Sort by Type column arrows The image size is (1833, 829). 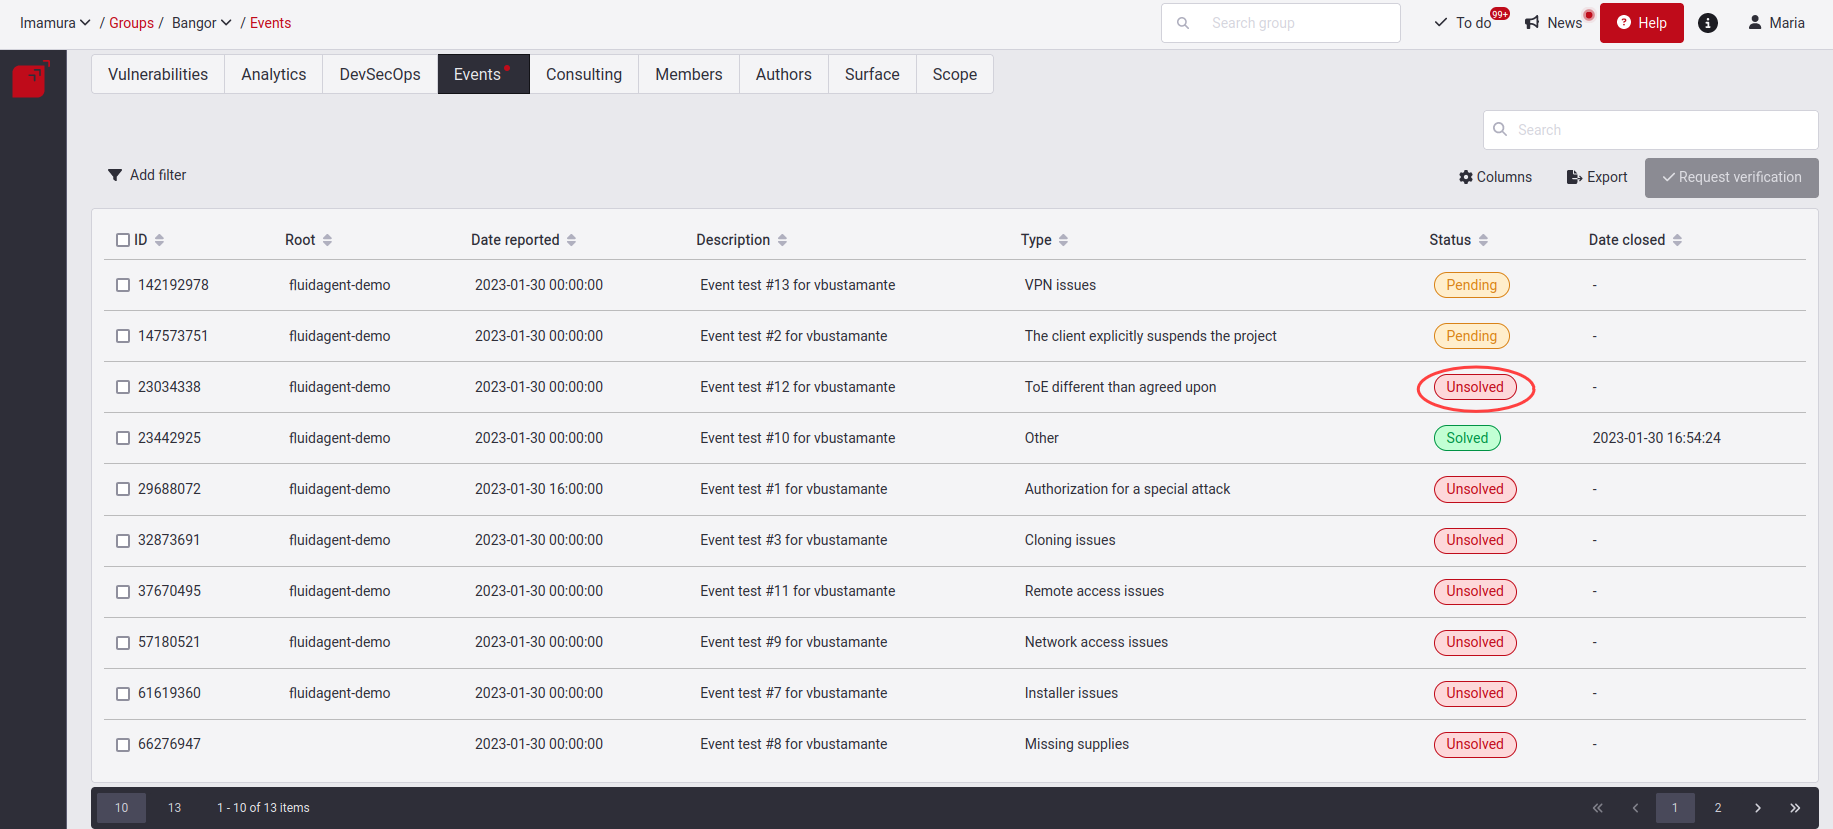coord(1063,240)
